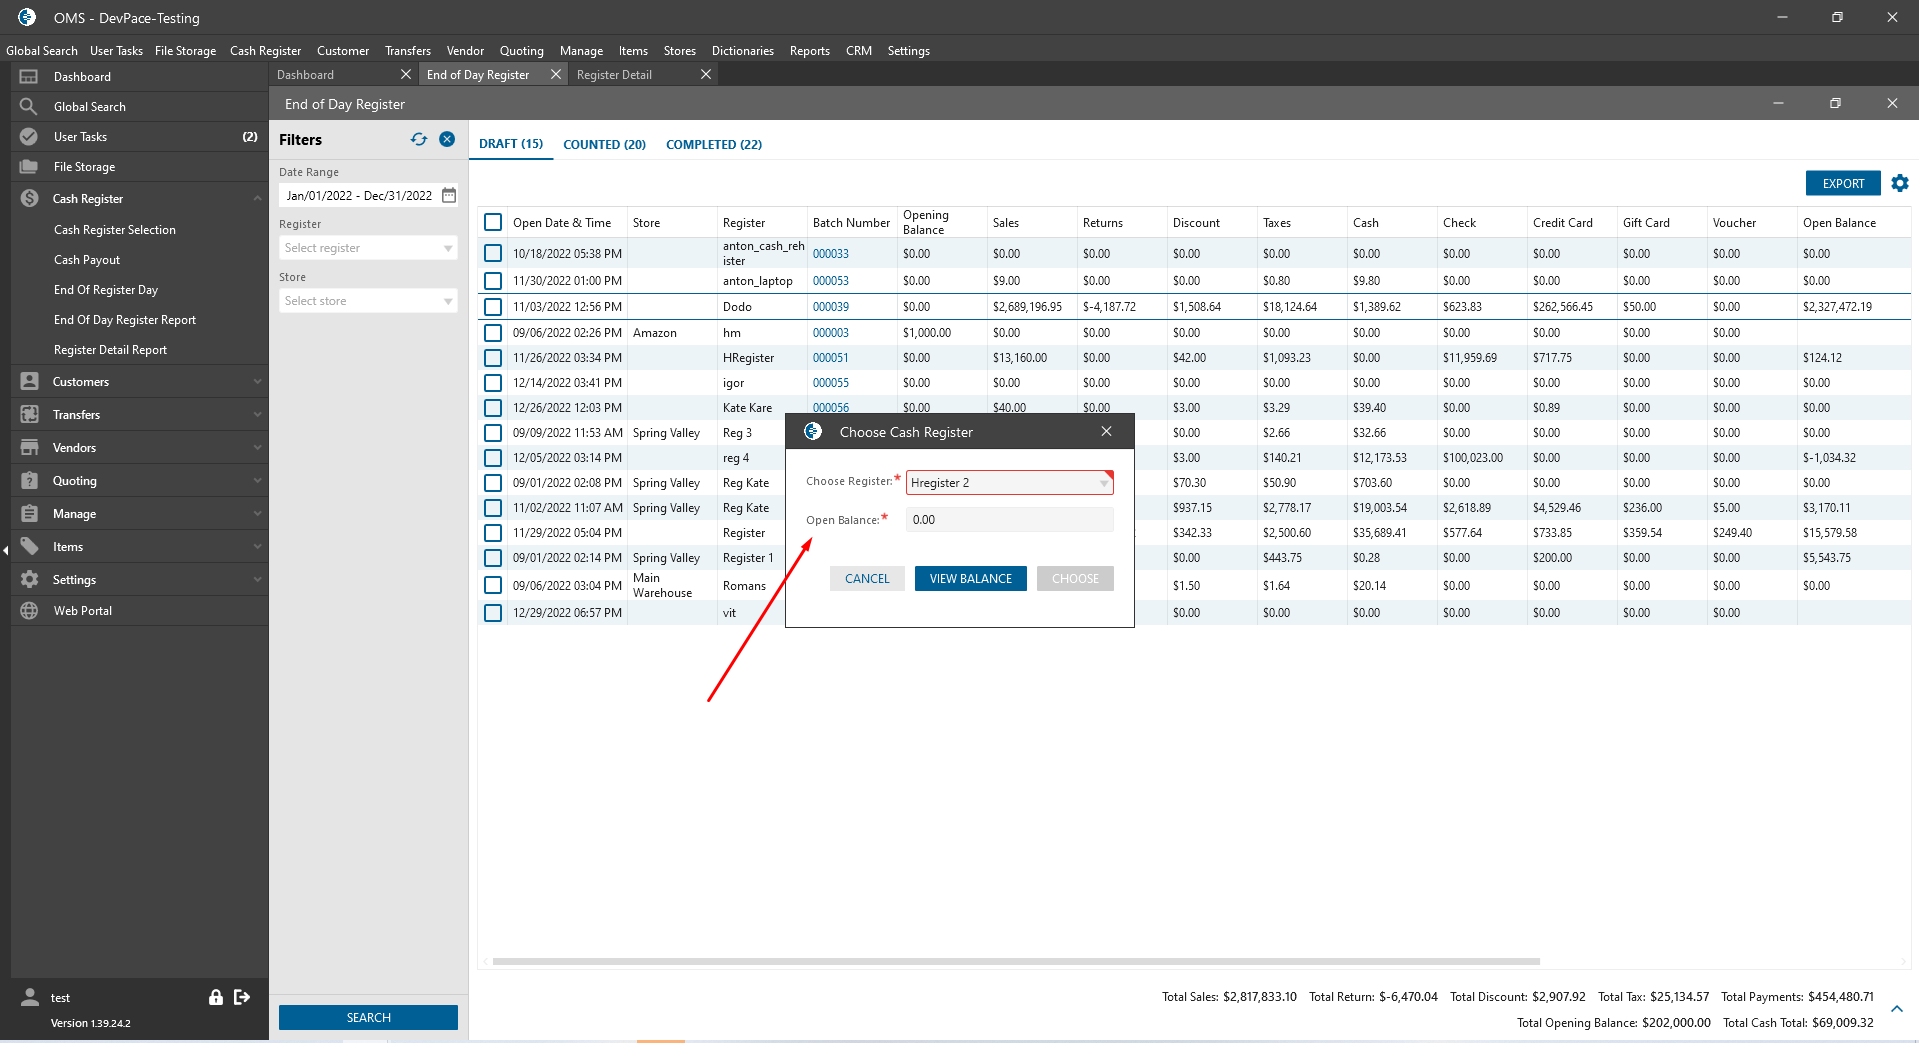Click the VIEW BALANCE button
1919x1043 pixels.
[x=971, y=579]
